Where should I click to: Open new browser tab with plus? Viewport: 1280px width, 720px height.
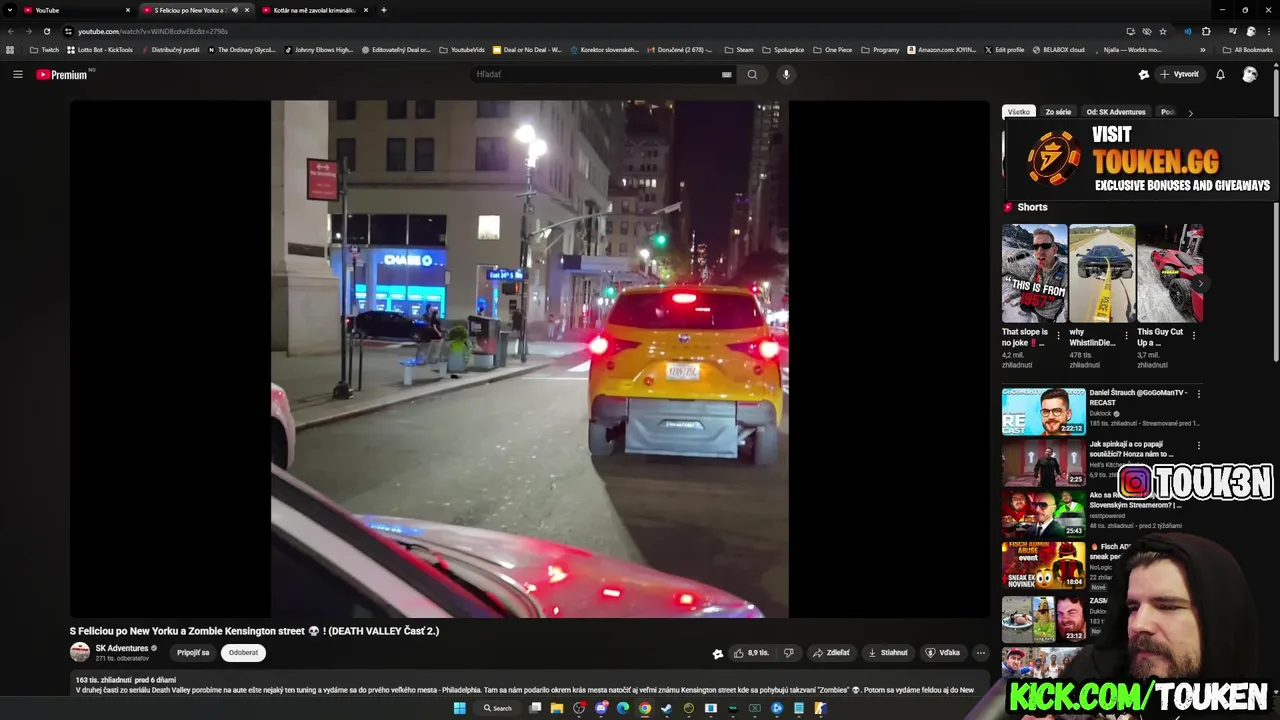tap(383, 10)
